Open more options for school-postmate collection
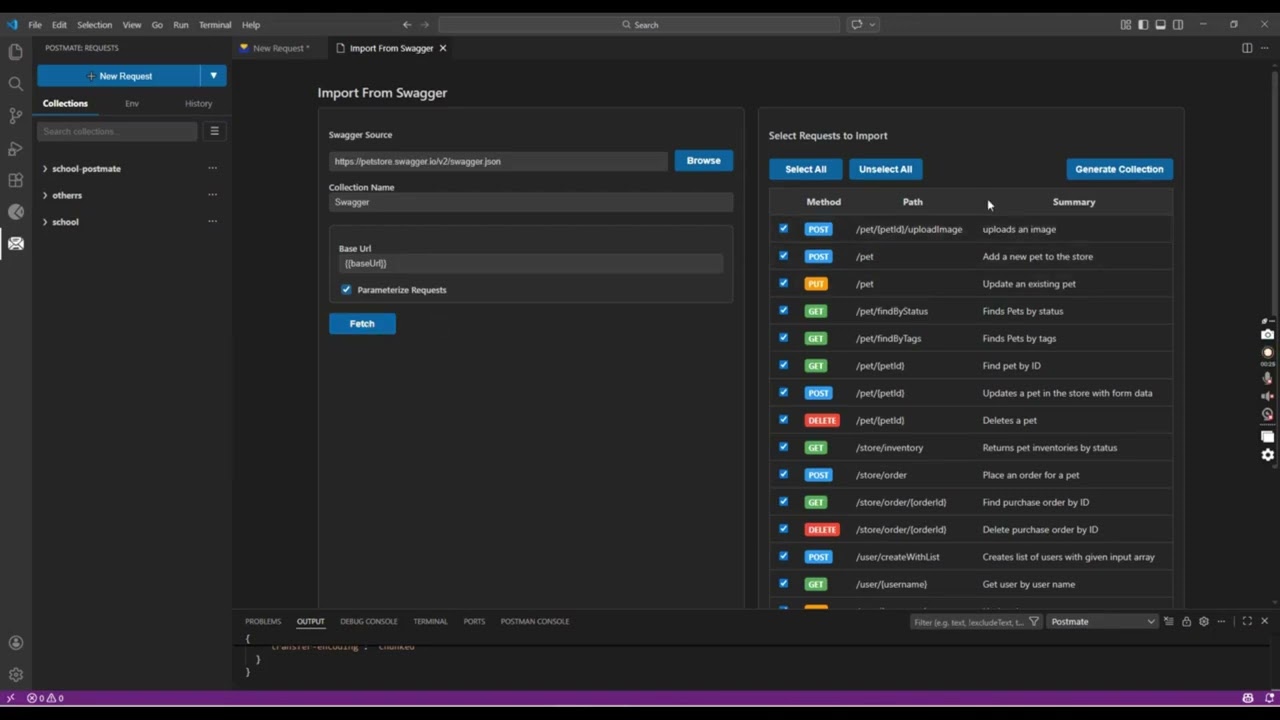The height and width of the screenshot is (720, 1280). (x=212, y=168)
